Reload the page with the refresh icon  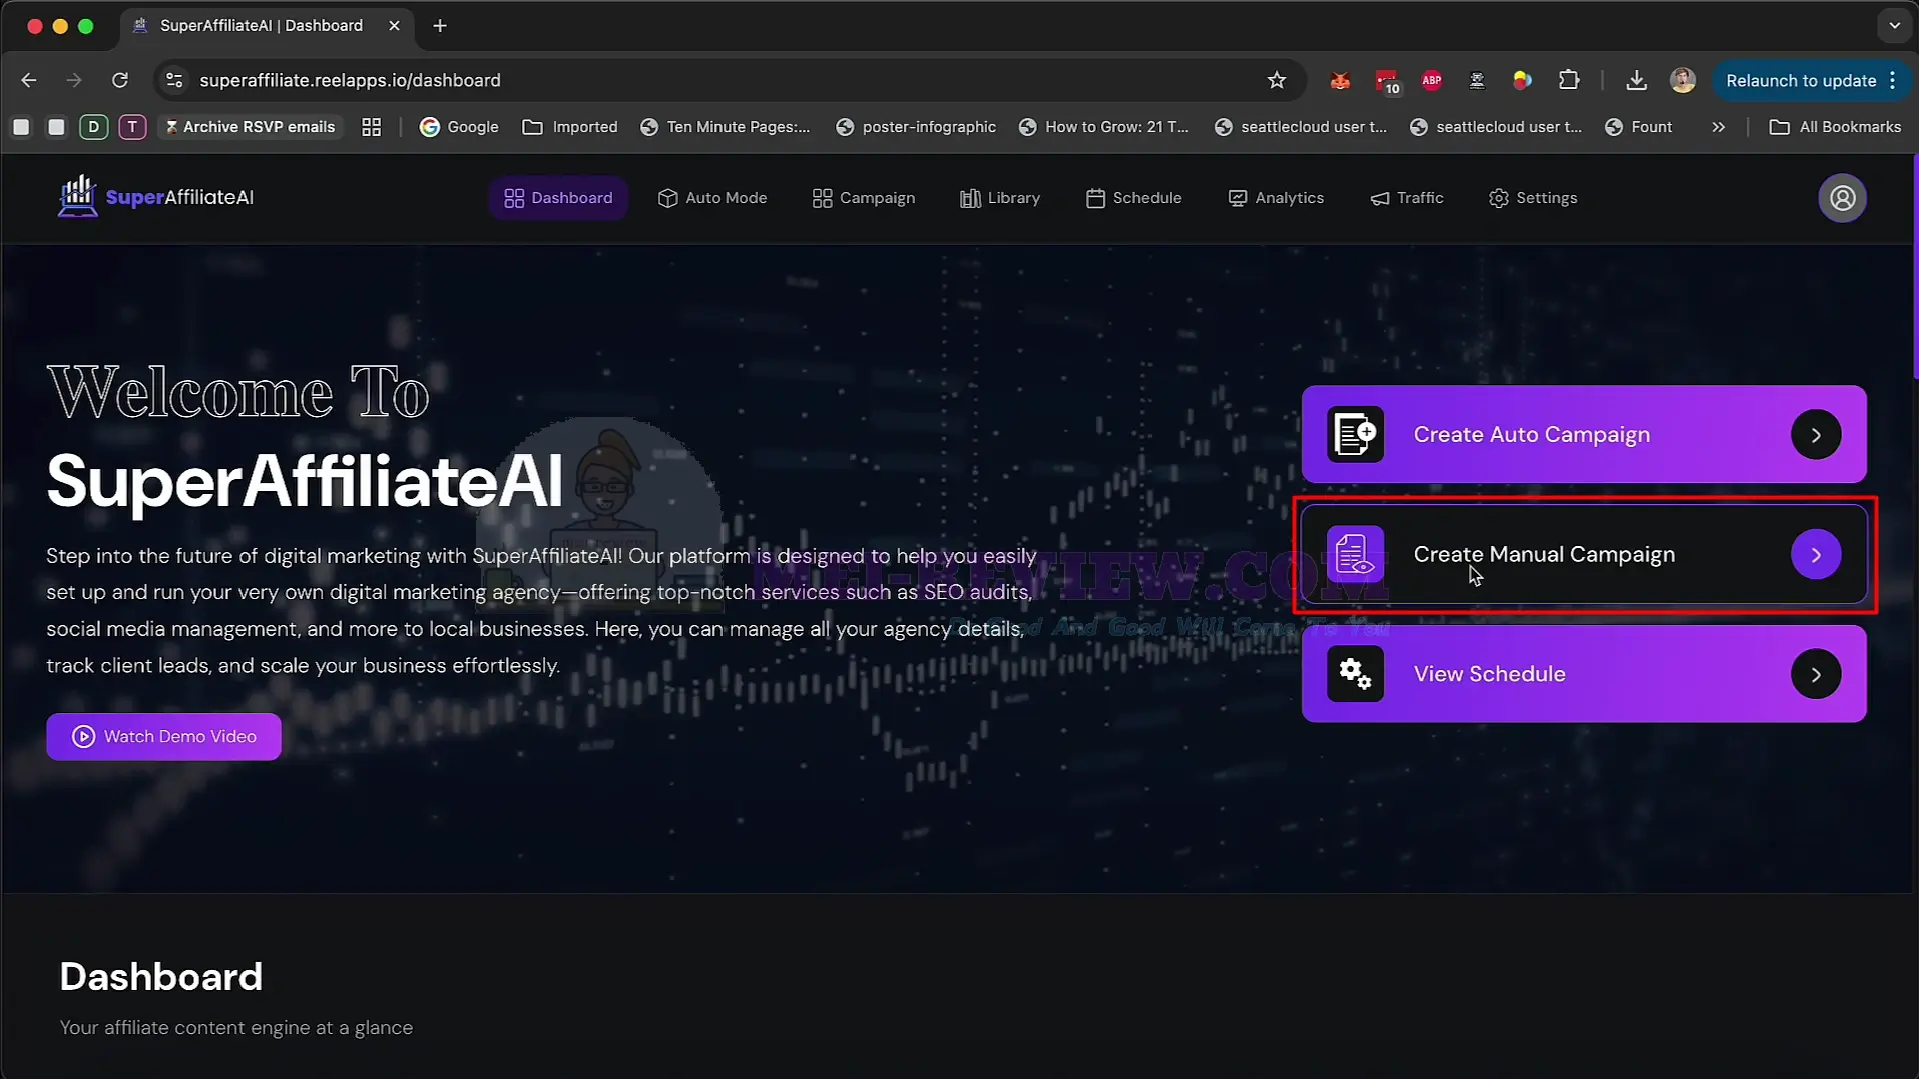[120, 80]
